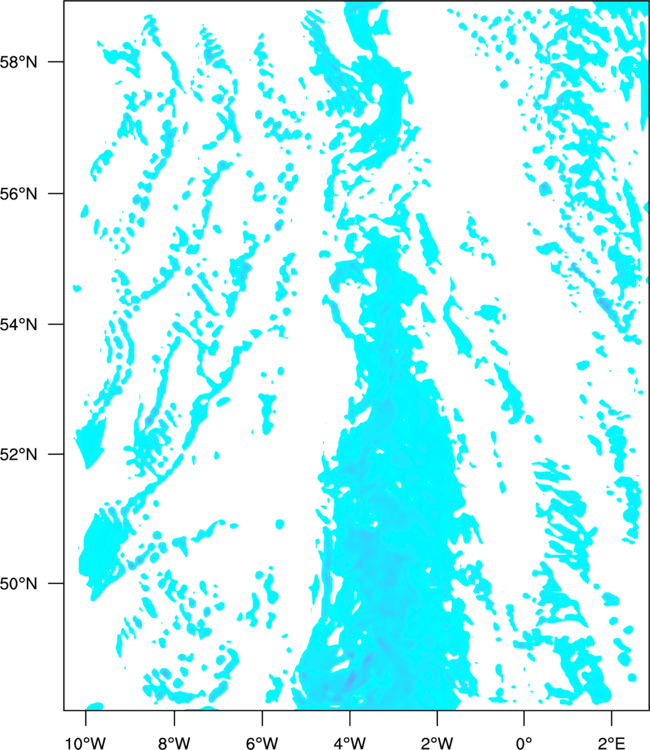This screenshot has height=750, width=650.
Task: Click the 0° longitude label
Action: [x=524, y=743]
